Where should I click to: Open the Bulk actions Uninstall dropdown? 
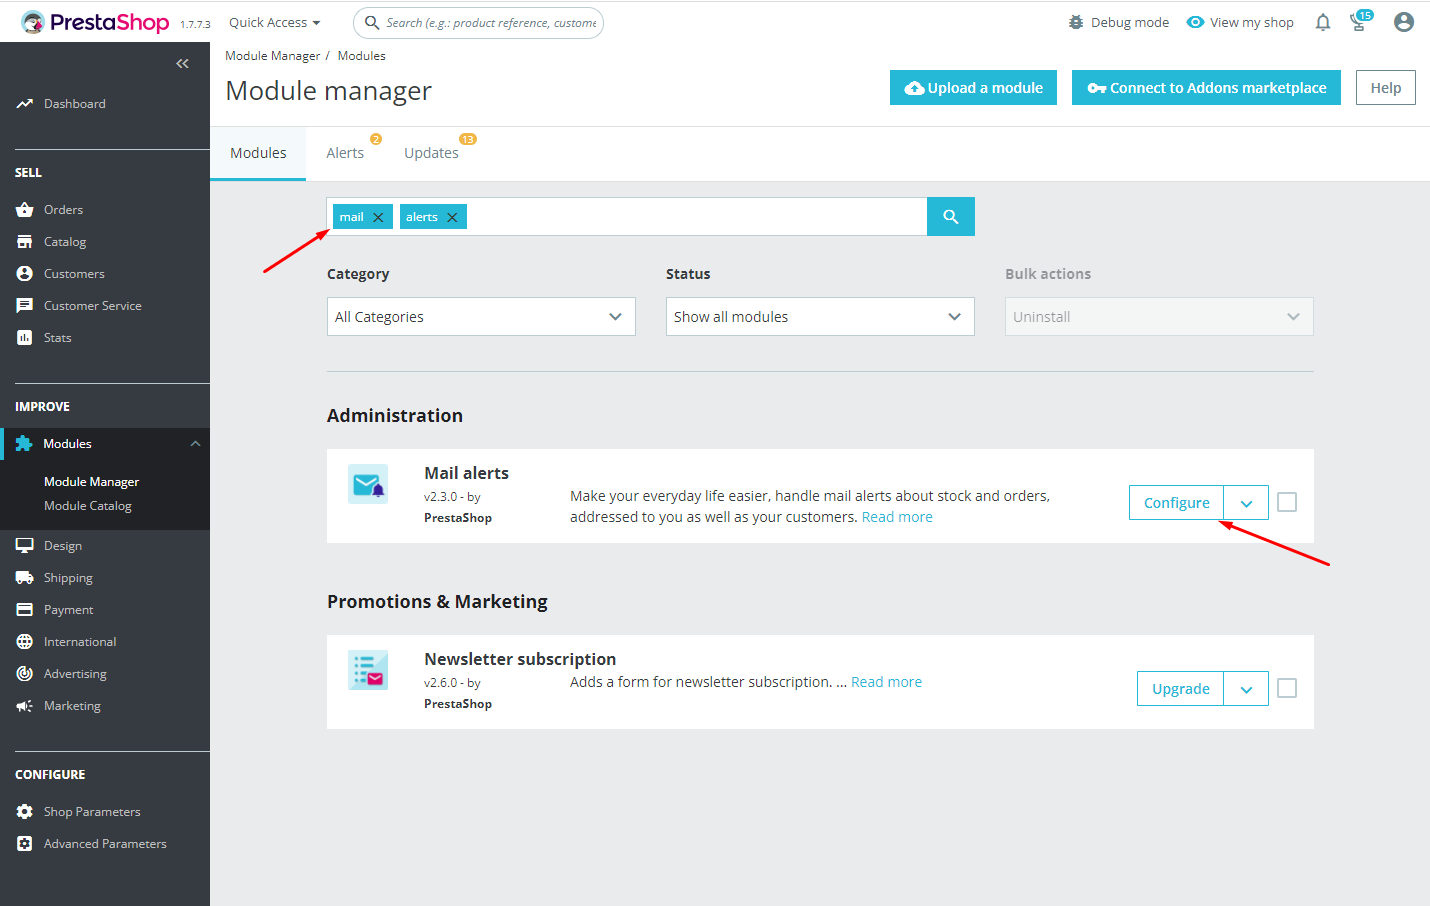coord(1159,316)
